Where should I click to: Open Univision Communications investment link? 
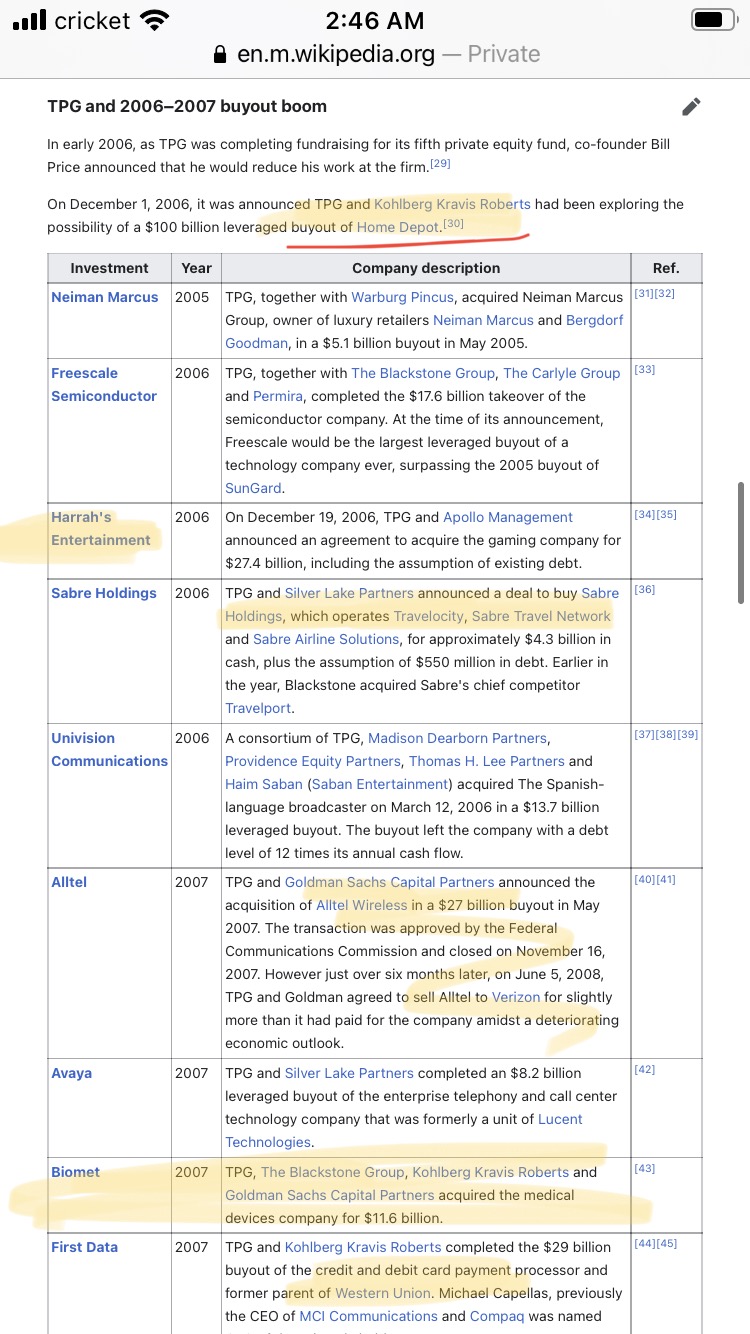coord(110,749)
